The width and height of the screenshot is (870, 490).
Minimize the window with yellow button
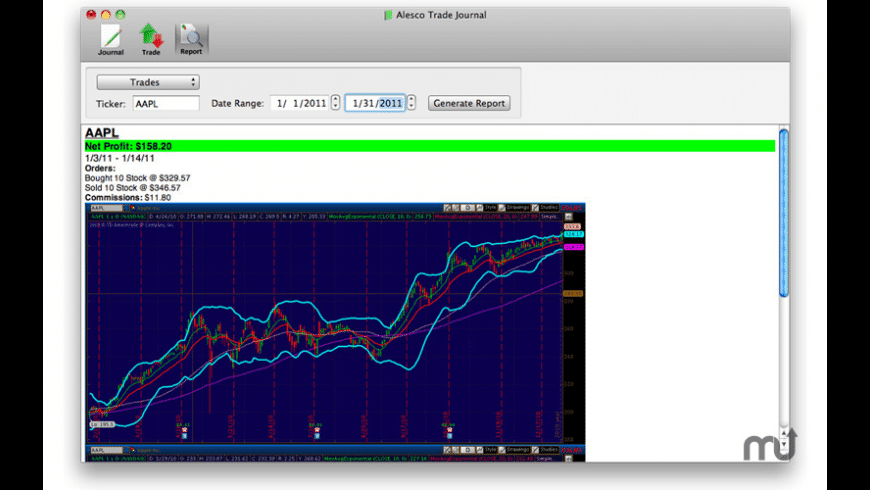pos(105,14)
